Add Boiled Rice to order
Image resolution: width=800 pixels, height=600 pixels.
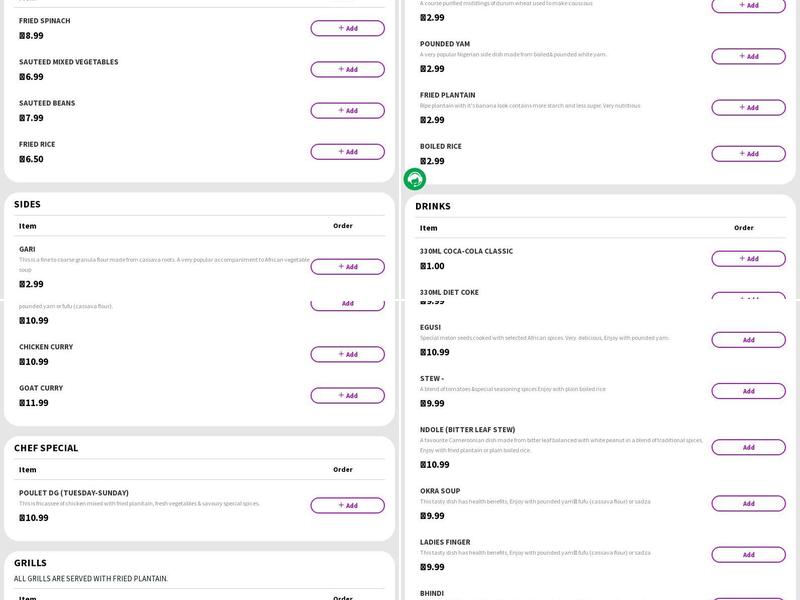pos(748,154)
